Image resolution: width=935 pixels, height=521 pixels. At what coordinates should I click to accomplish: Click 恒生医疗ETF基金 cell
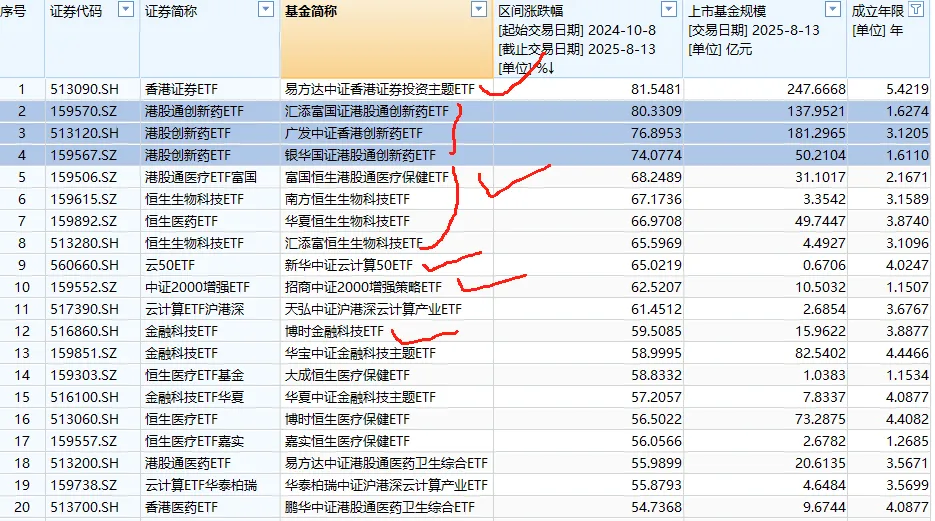(x=194, y=376)
